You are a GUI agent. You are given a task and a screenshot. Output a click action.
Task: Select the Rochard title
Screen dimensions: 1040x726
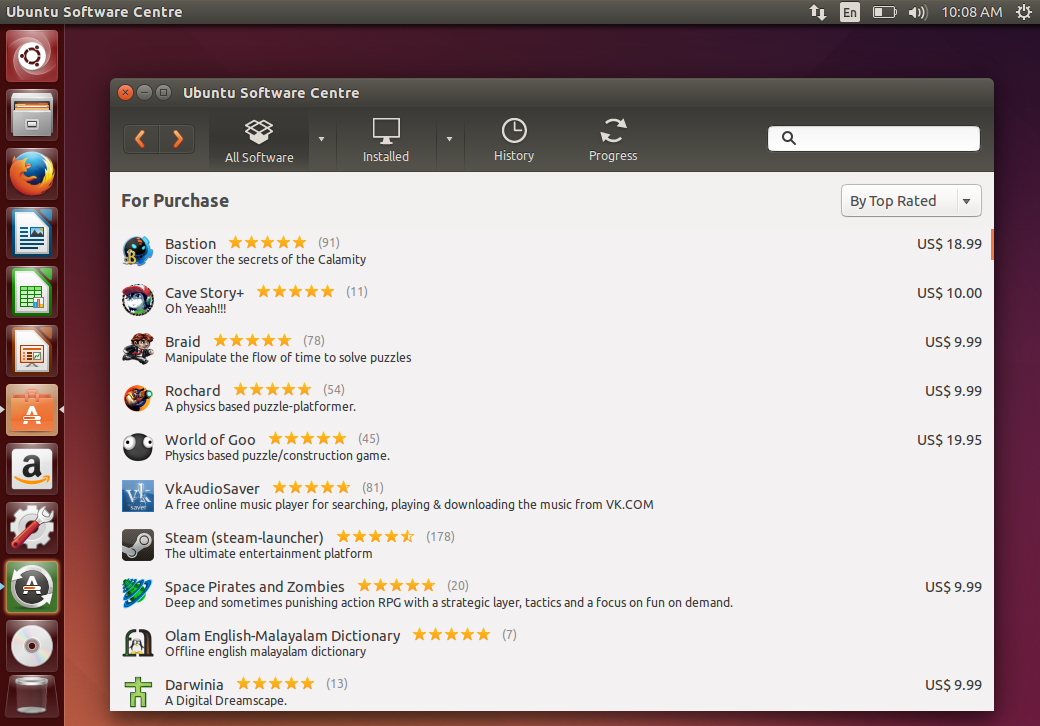(x=192, y=391)
